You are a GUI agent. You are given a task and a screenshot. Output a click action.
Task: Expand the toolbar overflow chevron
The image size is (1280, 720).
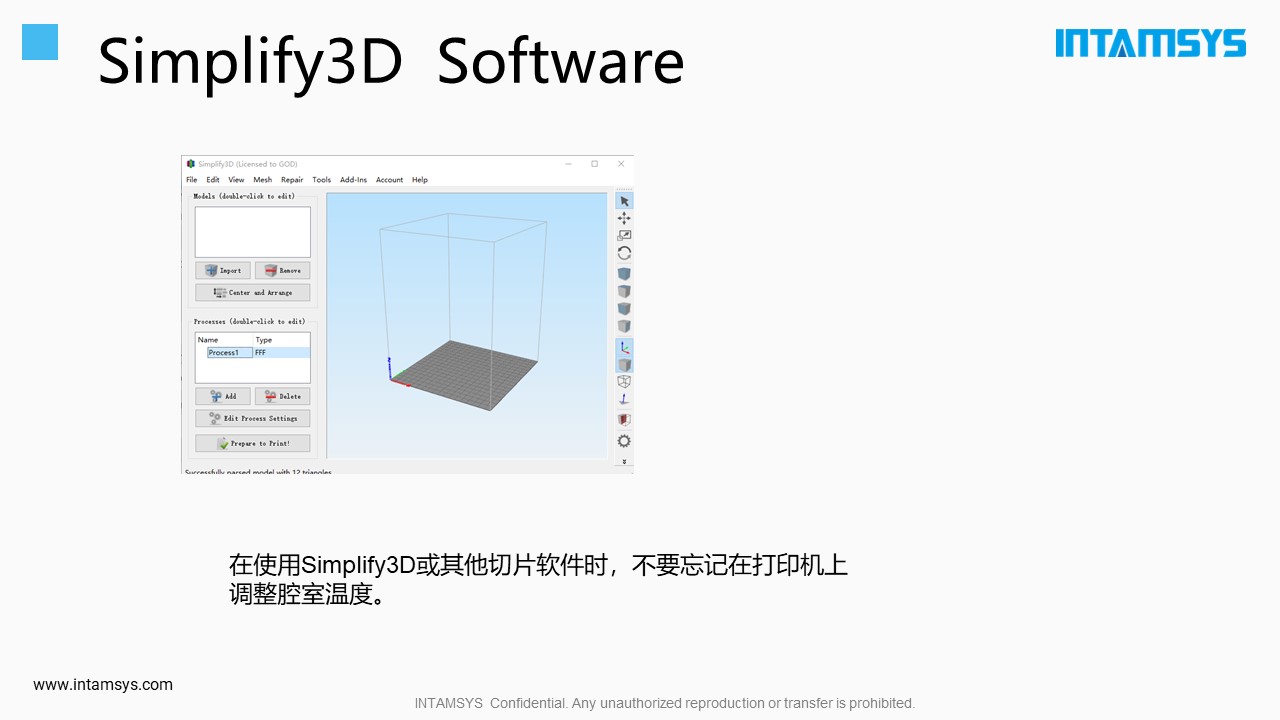pyautogui.click(x=624, y=462)
